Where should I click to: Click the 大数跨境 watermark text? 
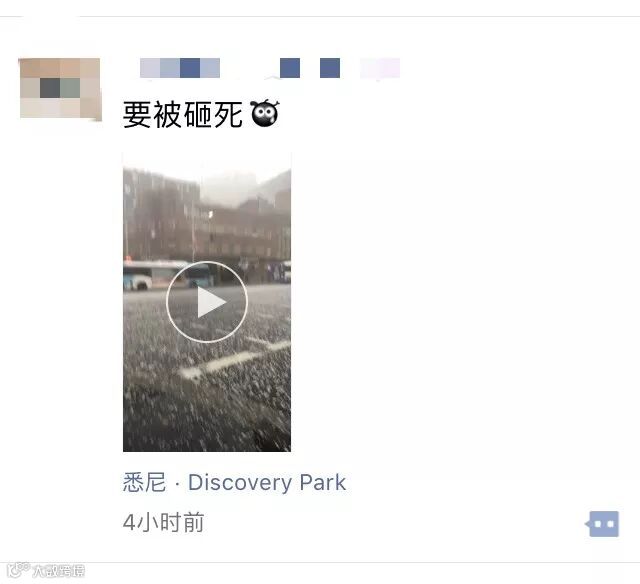point(58,571)
